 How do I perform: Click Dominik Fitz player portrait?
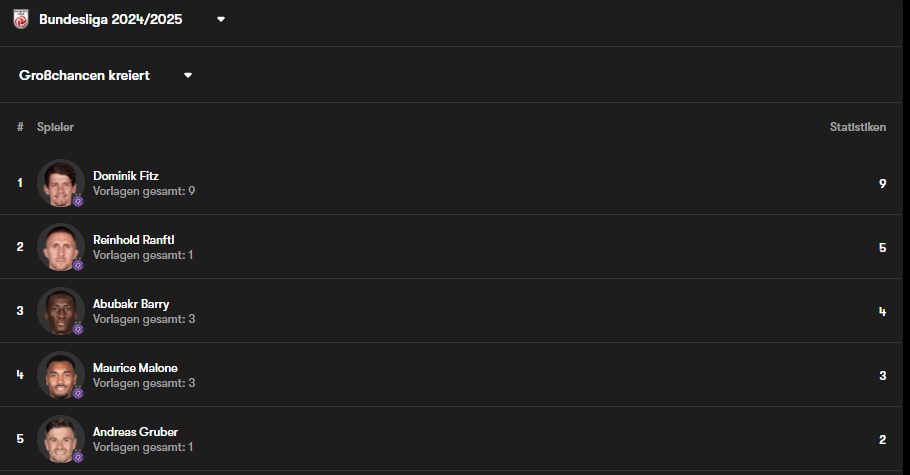coord(61,183)
